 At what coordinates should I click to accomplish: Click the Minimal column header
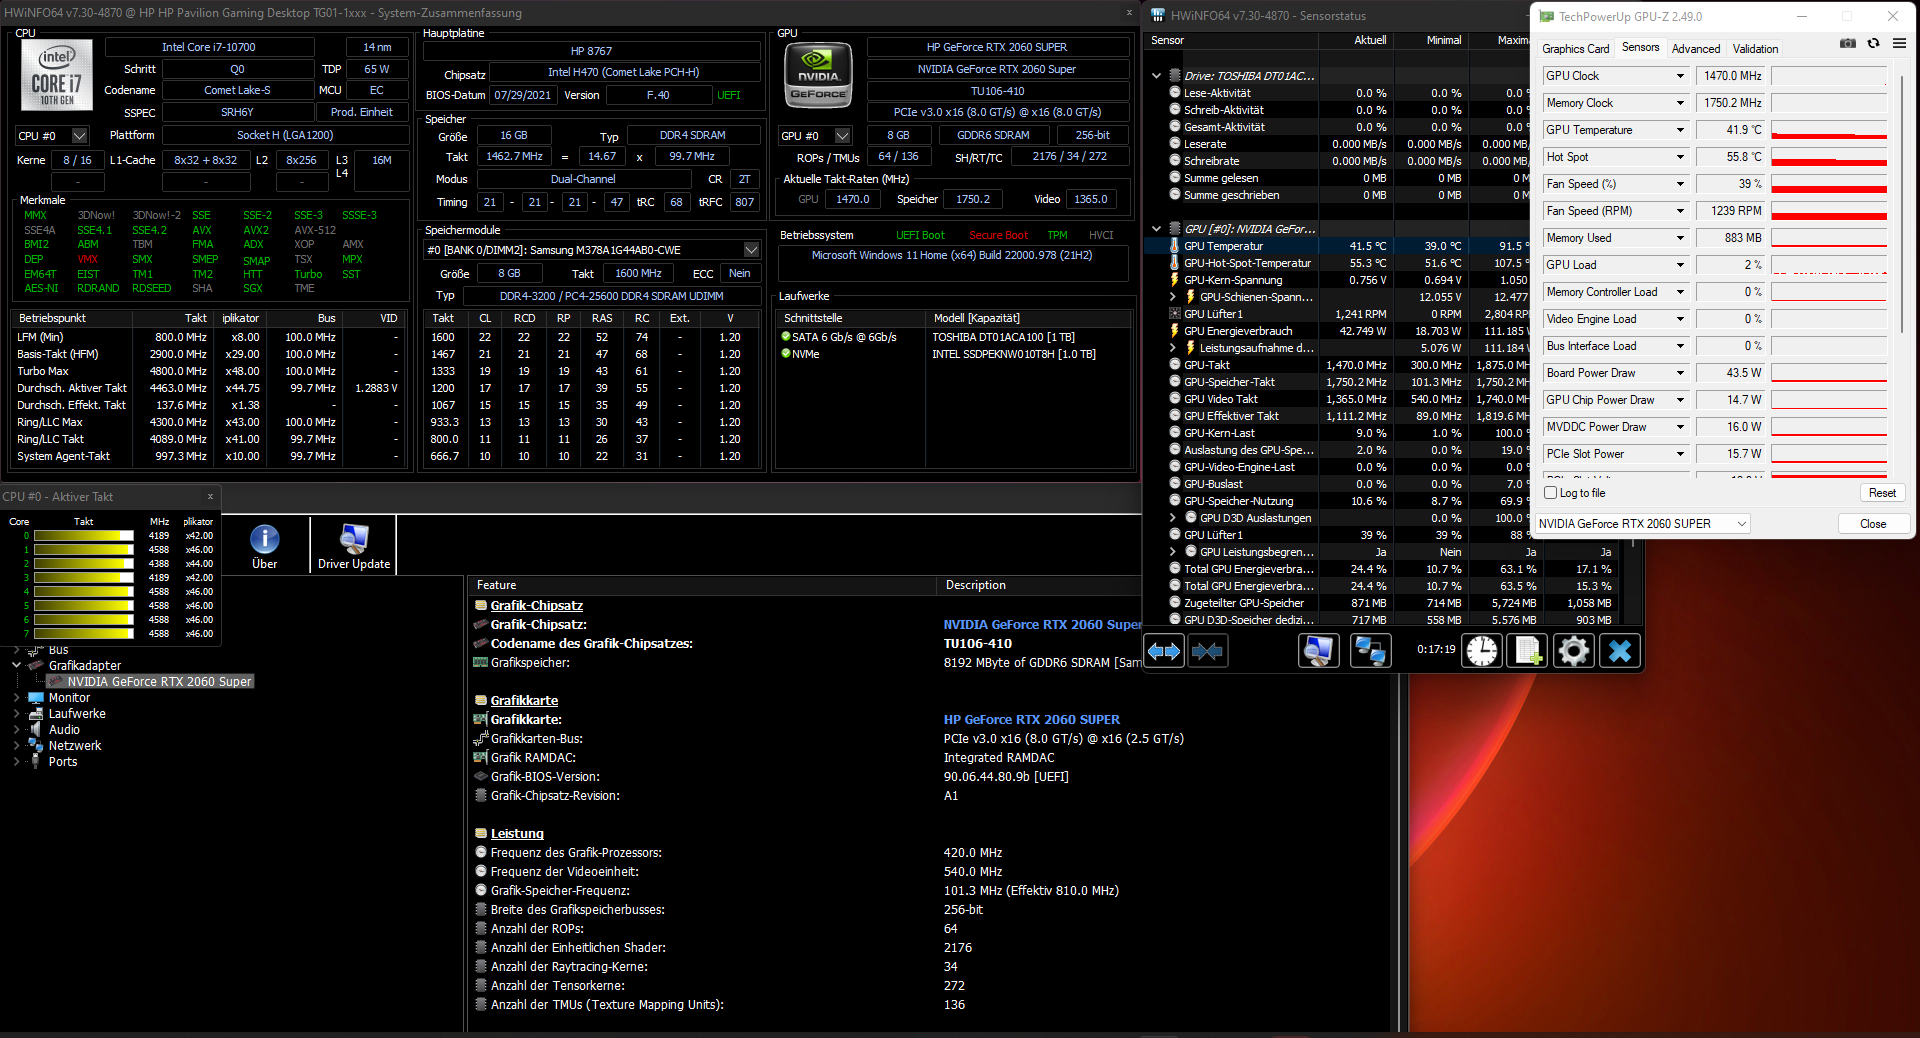click(1430, 41)
